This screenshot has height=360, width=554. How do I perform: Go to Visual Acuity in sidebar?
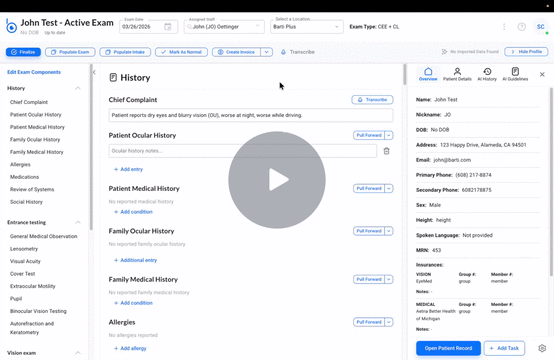(25, 261)
